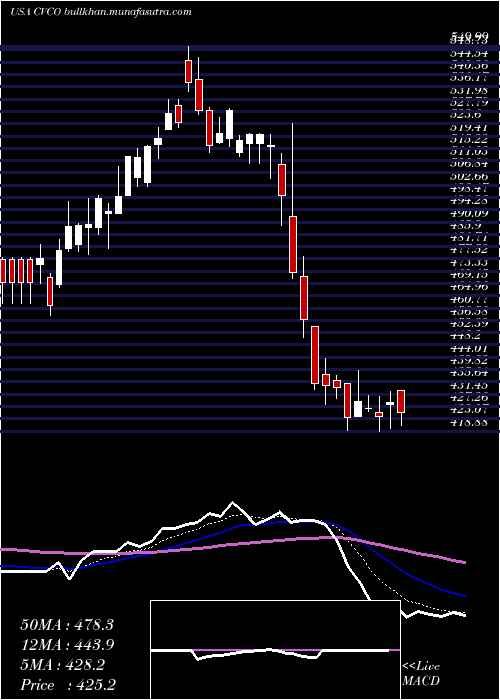This screenshot has height=700, width=500.
Task: Click the 431.45 price axis label
Action: click(x=469, y=385)
